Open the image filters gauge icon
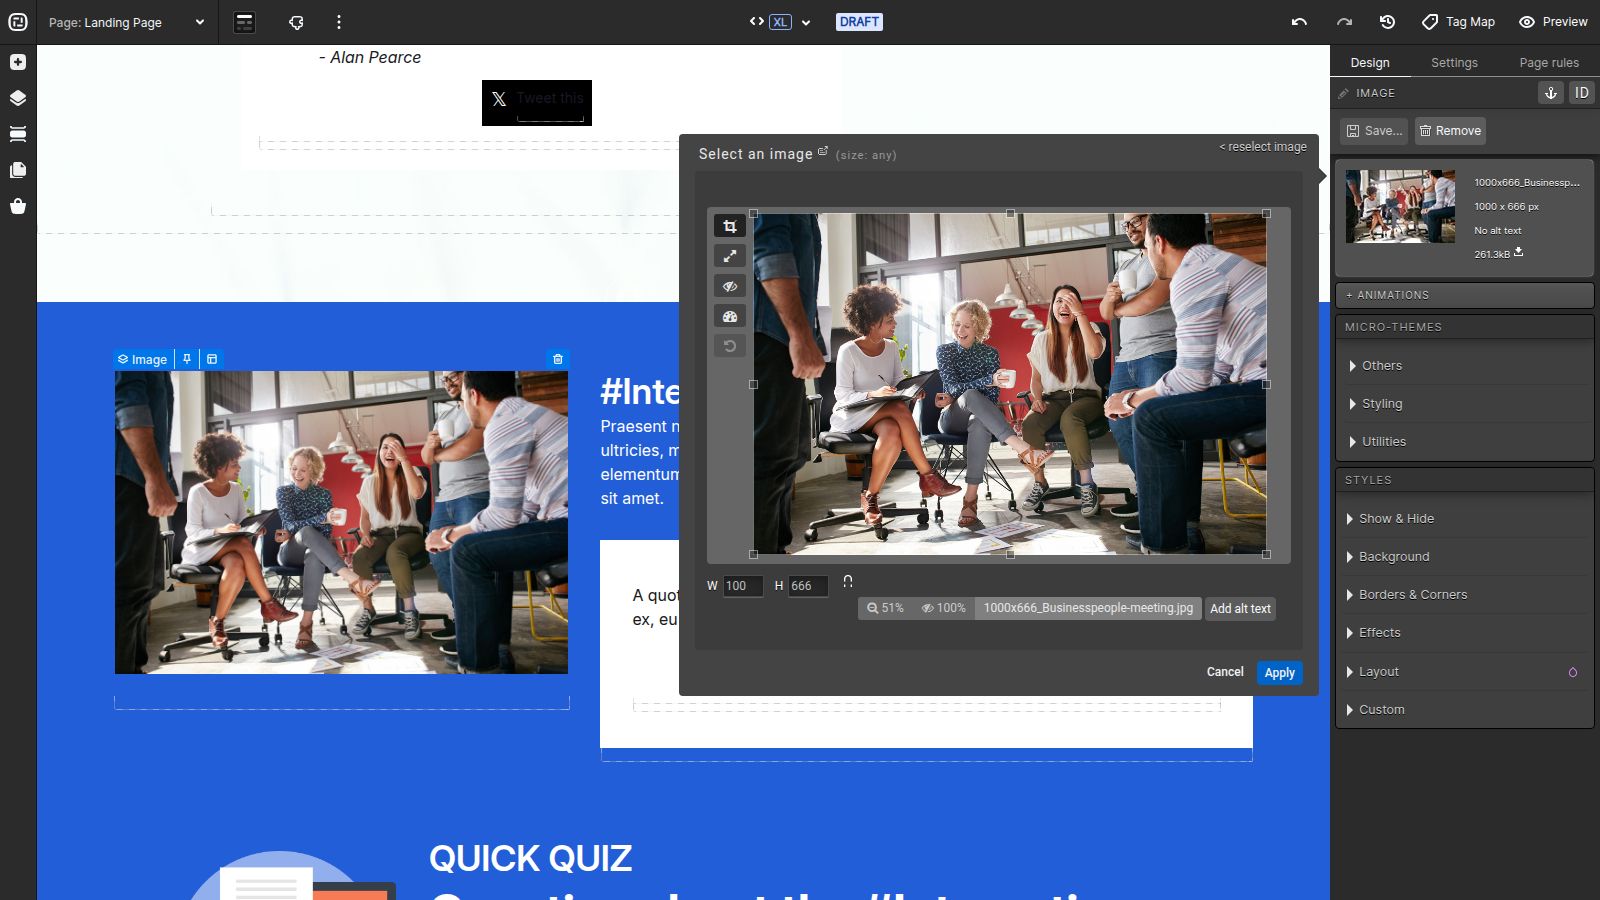 coord(730,316)
